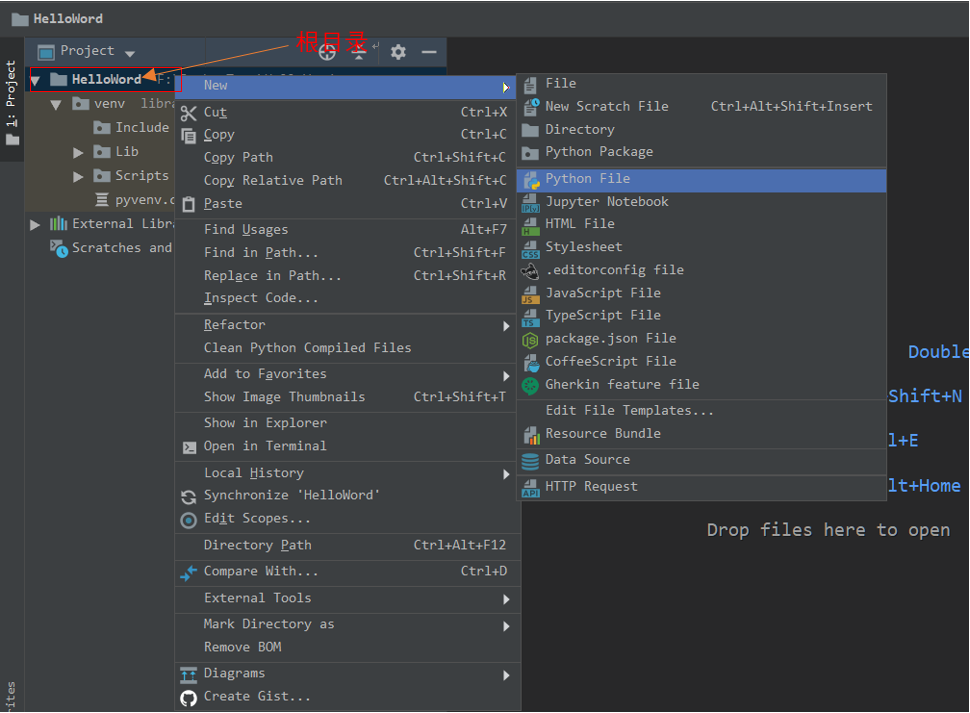970x713 pixels.
Task: Click the JavaScript File icon
Action: click(x=531, y=294)
